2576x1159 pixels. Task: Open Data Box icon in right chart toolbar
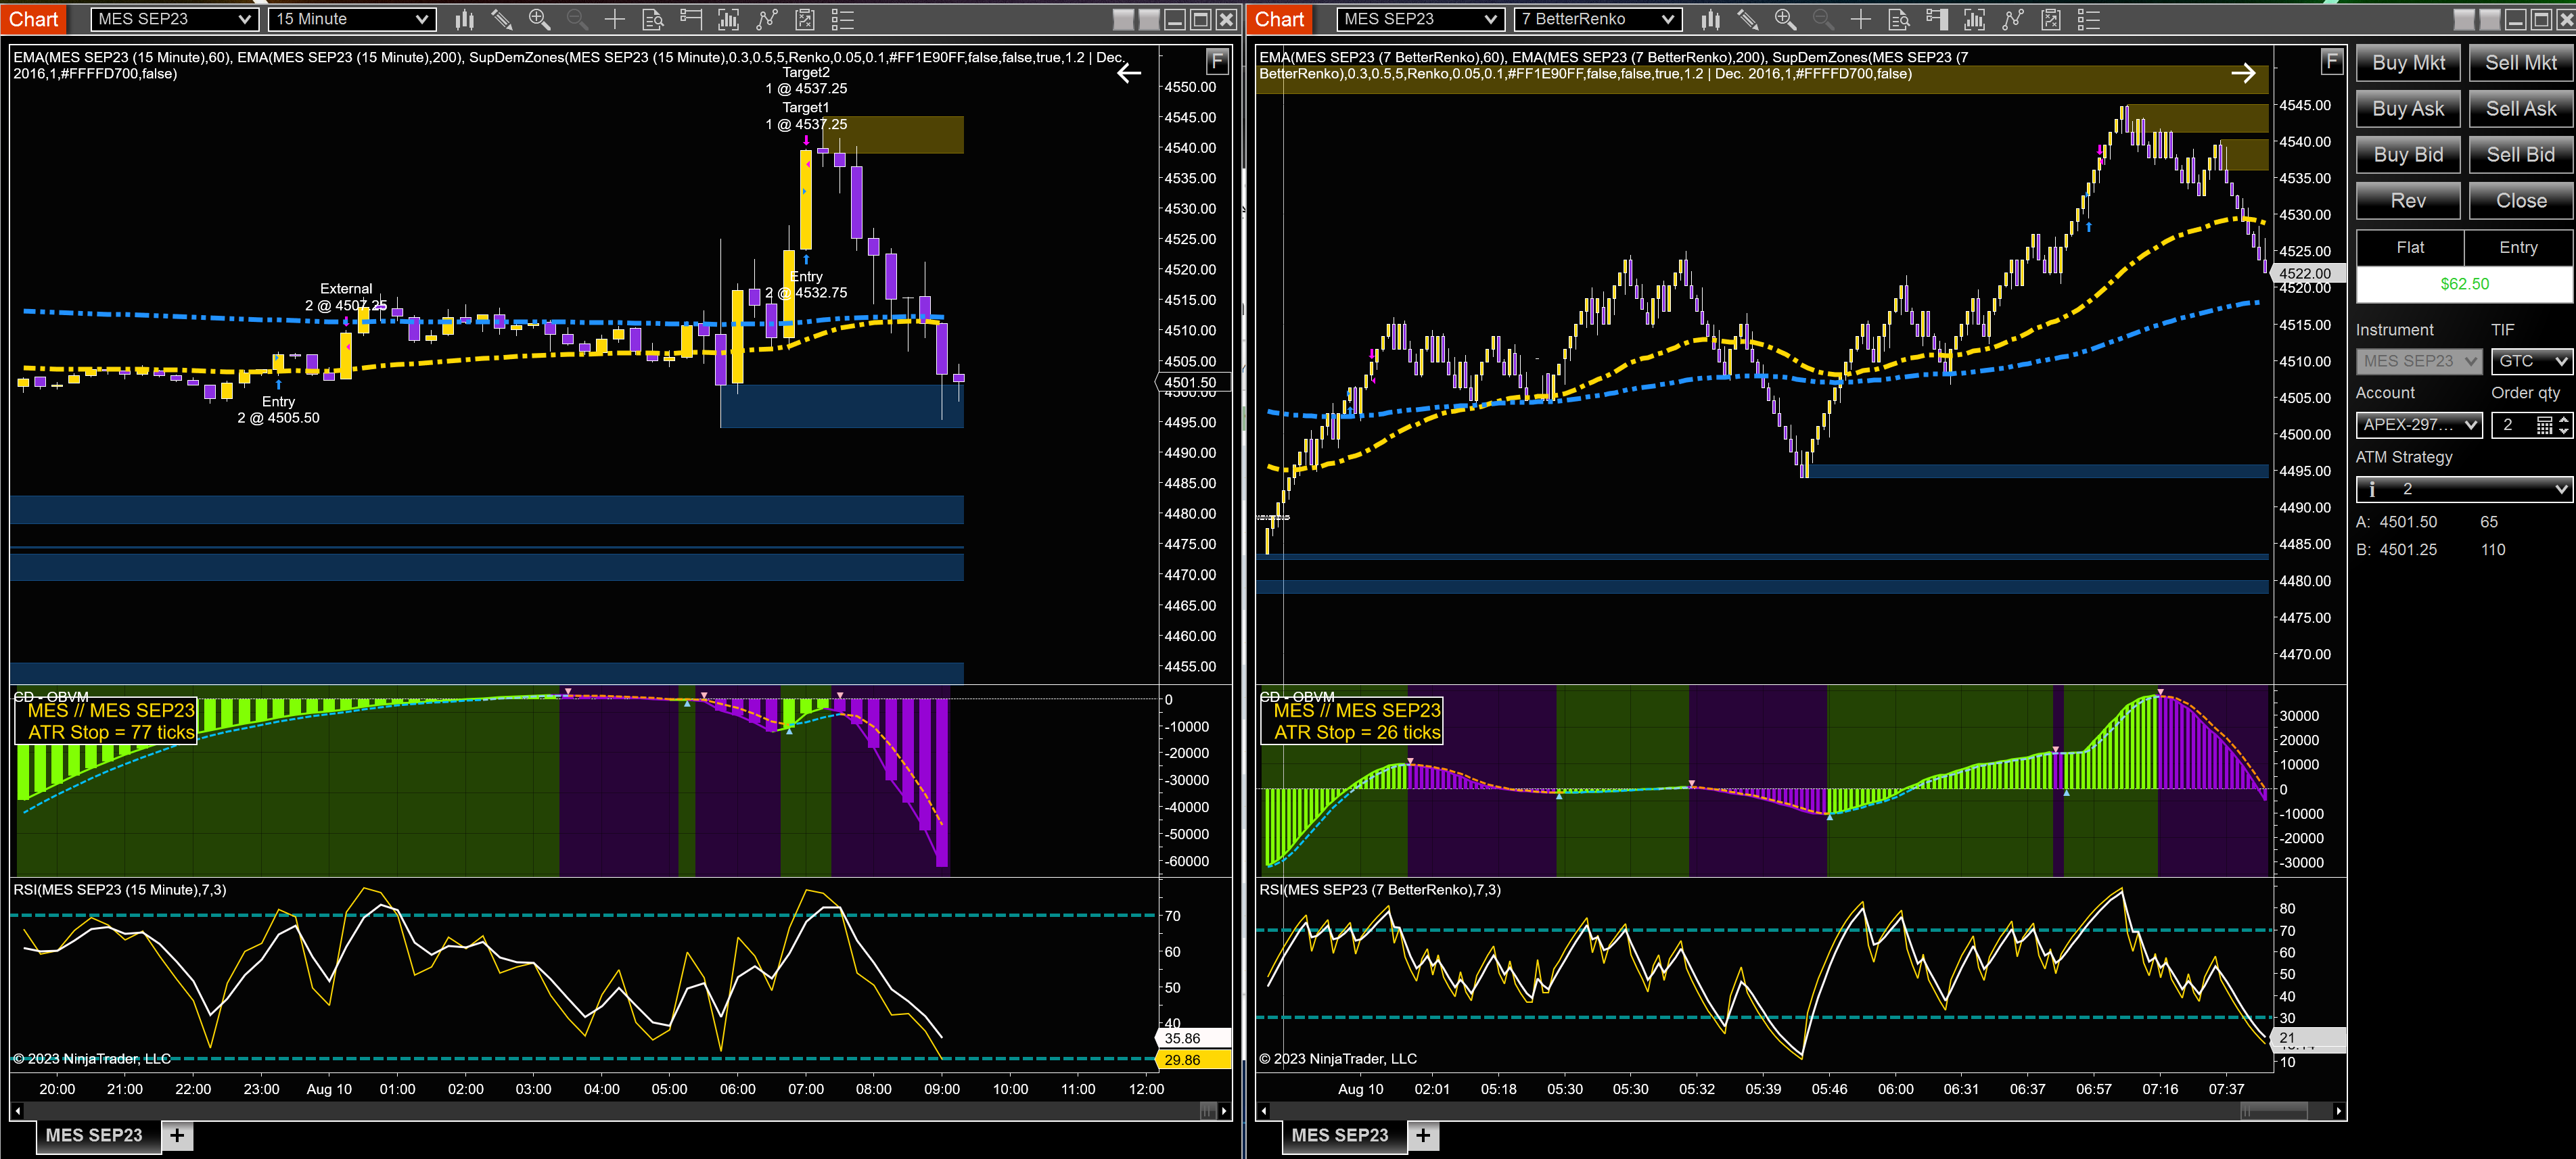[x=1898, y=19]
